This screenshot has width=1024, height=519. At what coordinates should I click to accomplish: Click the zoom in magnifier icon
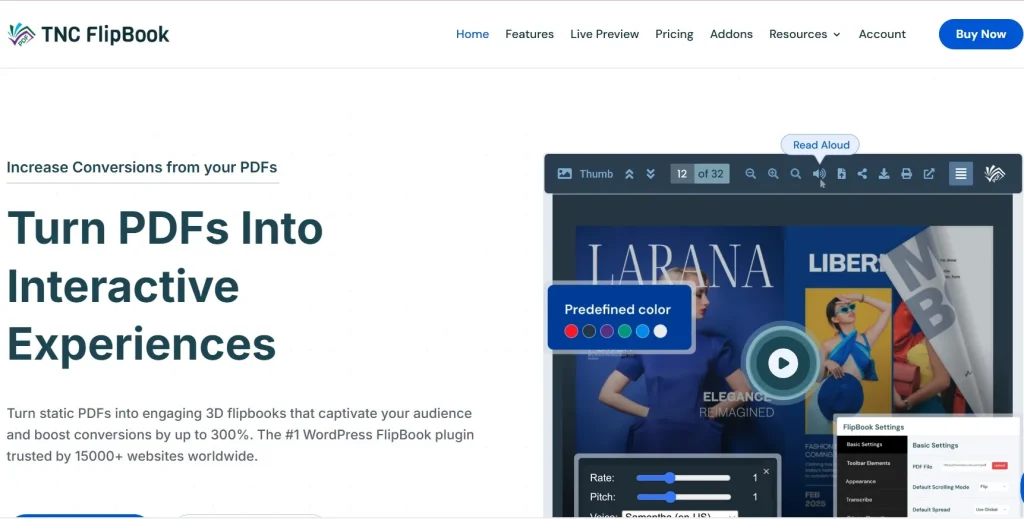(773, 174)
